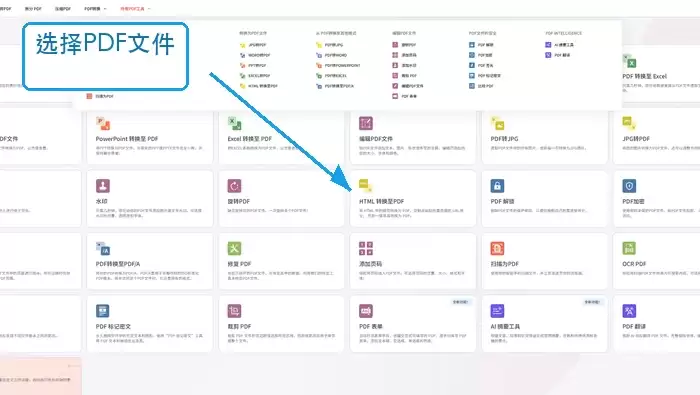Click the PDF加密 shield icon
This screenshot has width=700, height=395.
tap(629, 186)
